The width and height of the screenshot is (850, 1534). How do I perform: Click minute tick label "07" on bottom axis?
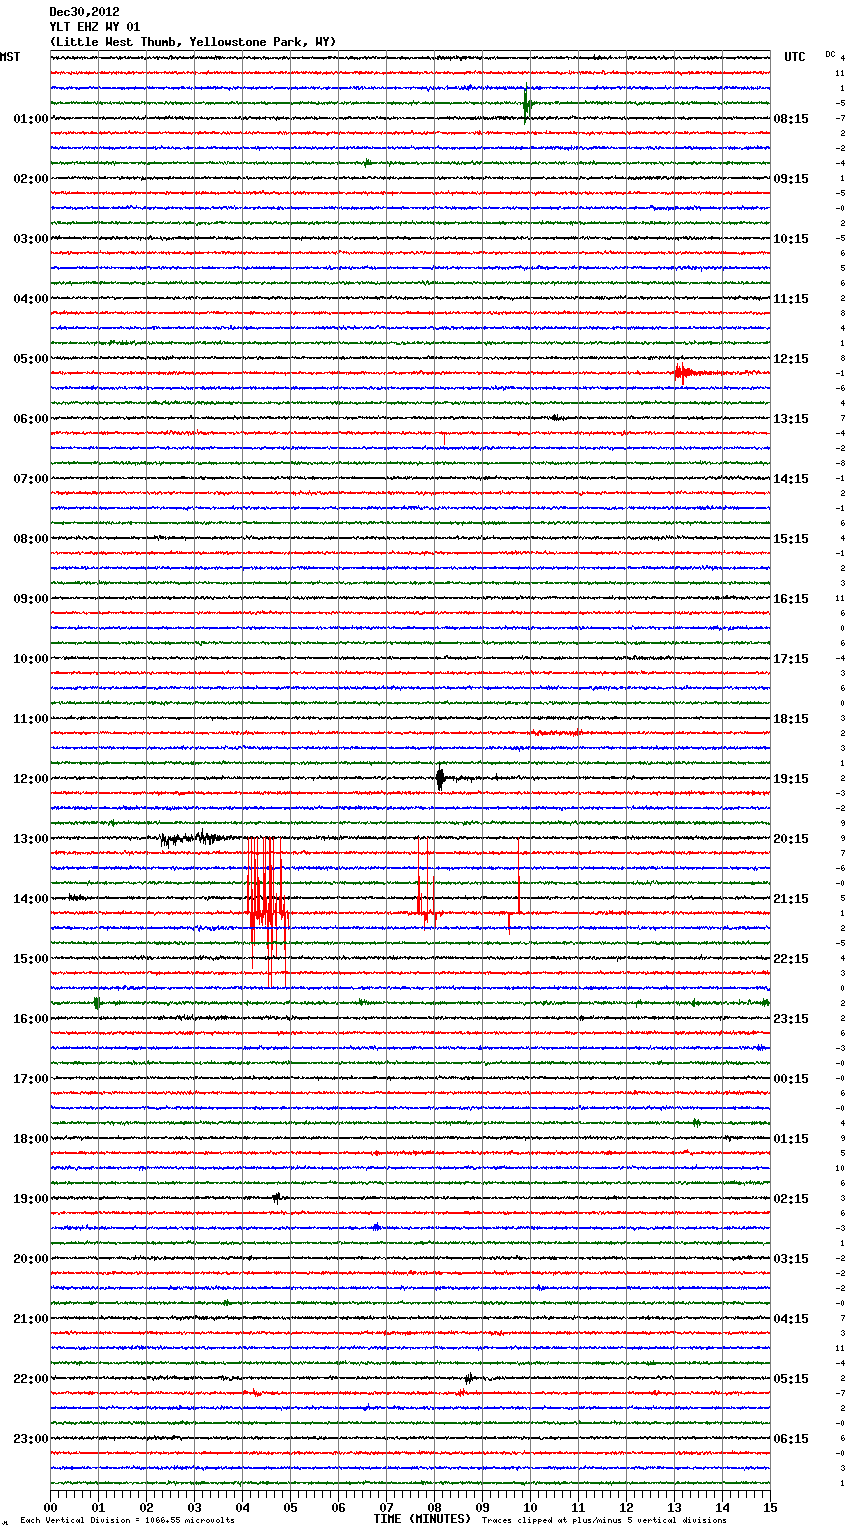tap(386, 1508)
